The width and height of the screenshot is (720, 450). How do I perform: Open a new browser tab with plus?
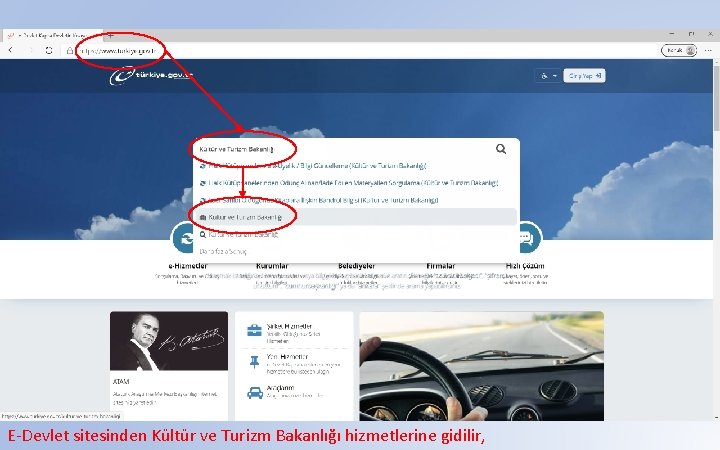pos(110,35)
